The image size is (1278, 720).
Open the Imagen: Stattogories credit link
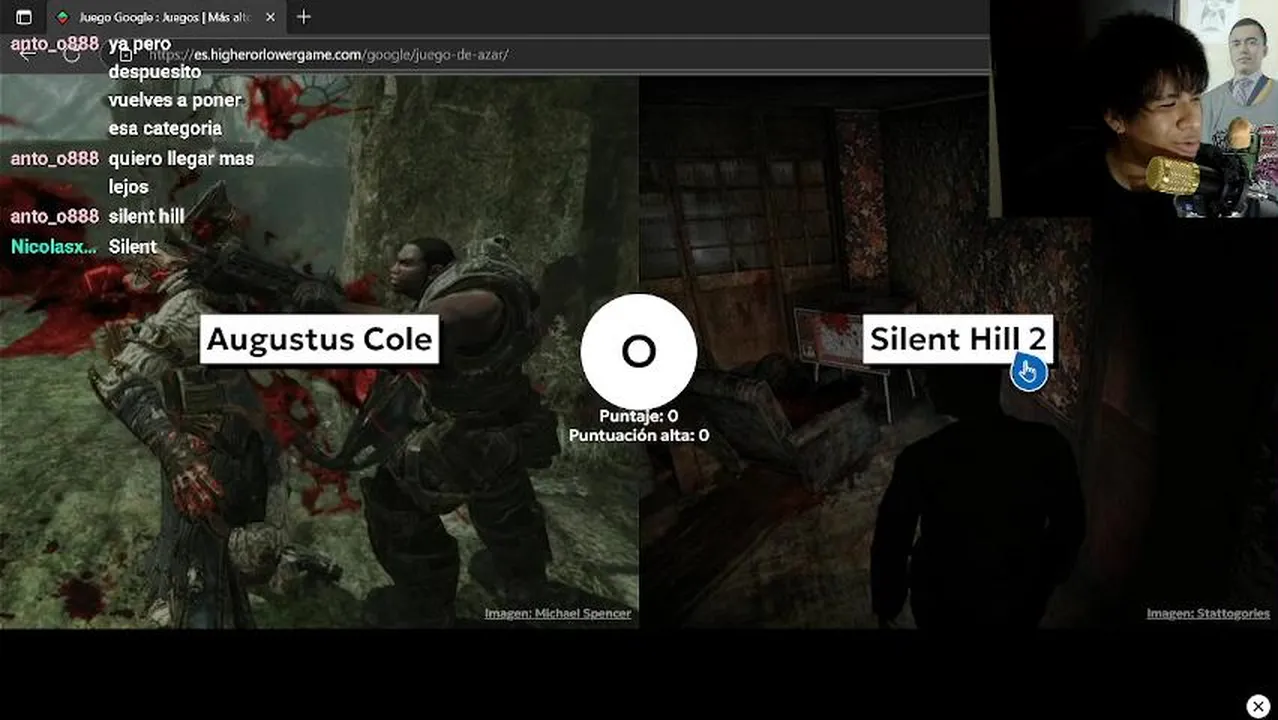(x=1208, y=613)
